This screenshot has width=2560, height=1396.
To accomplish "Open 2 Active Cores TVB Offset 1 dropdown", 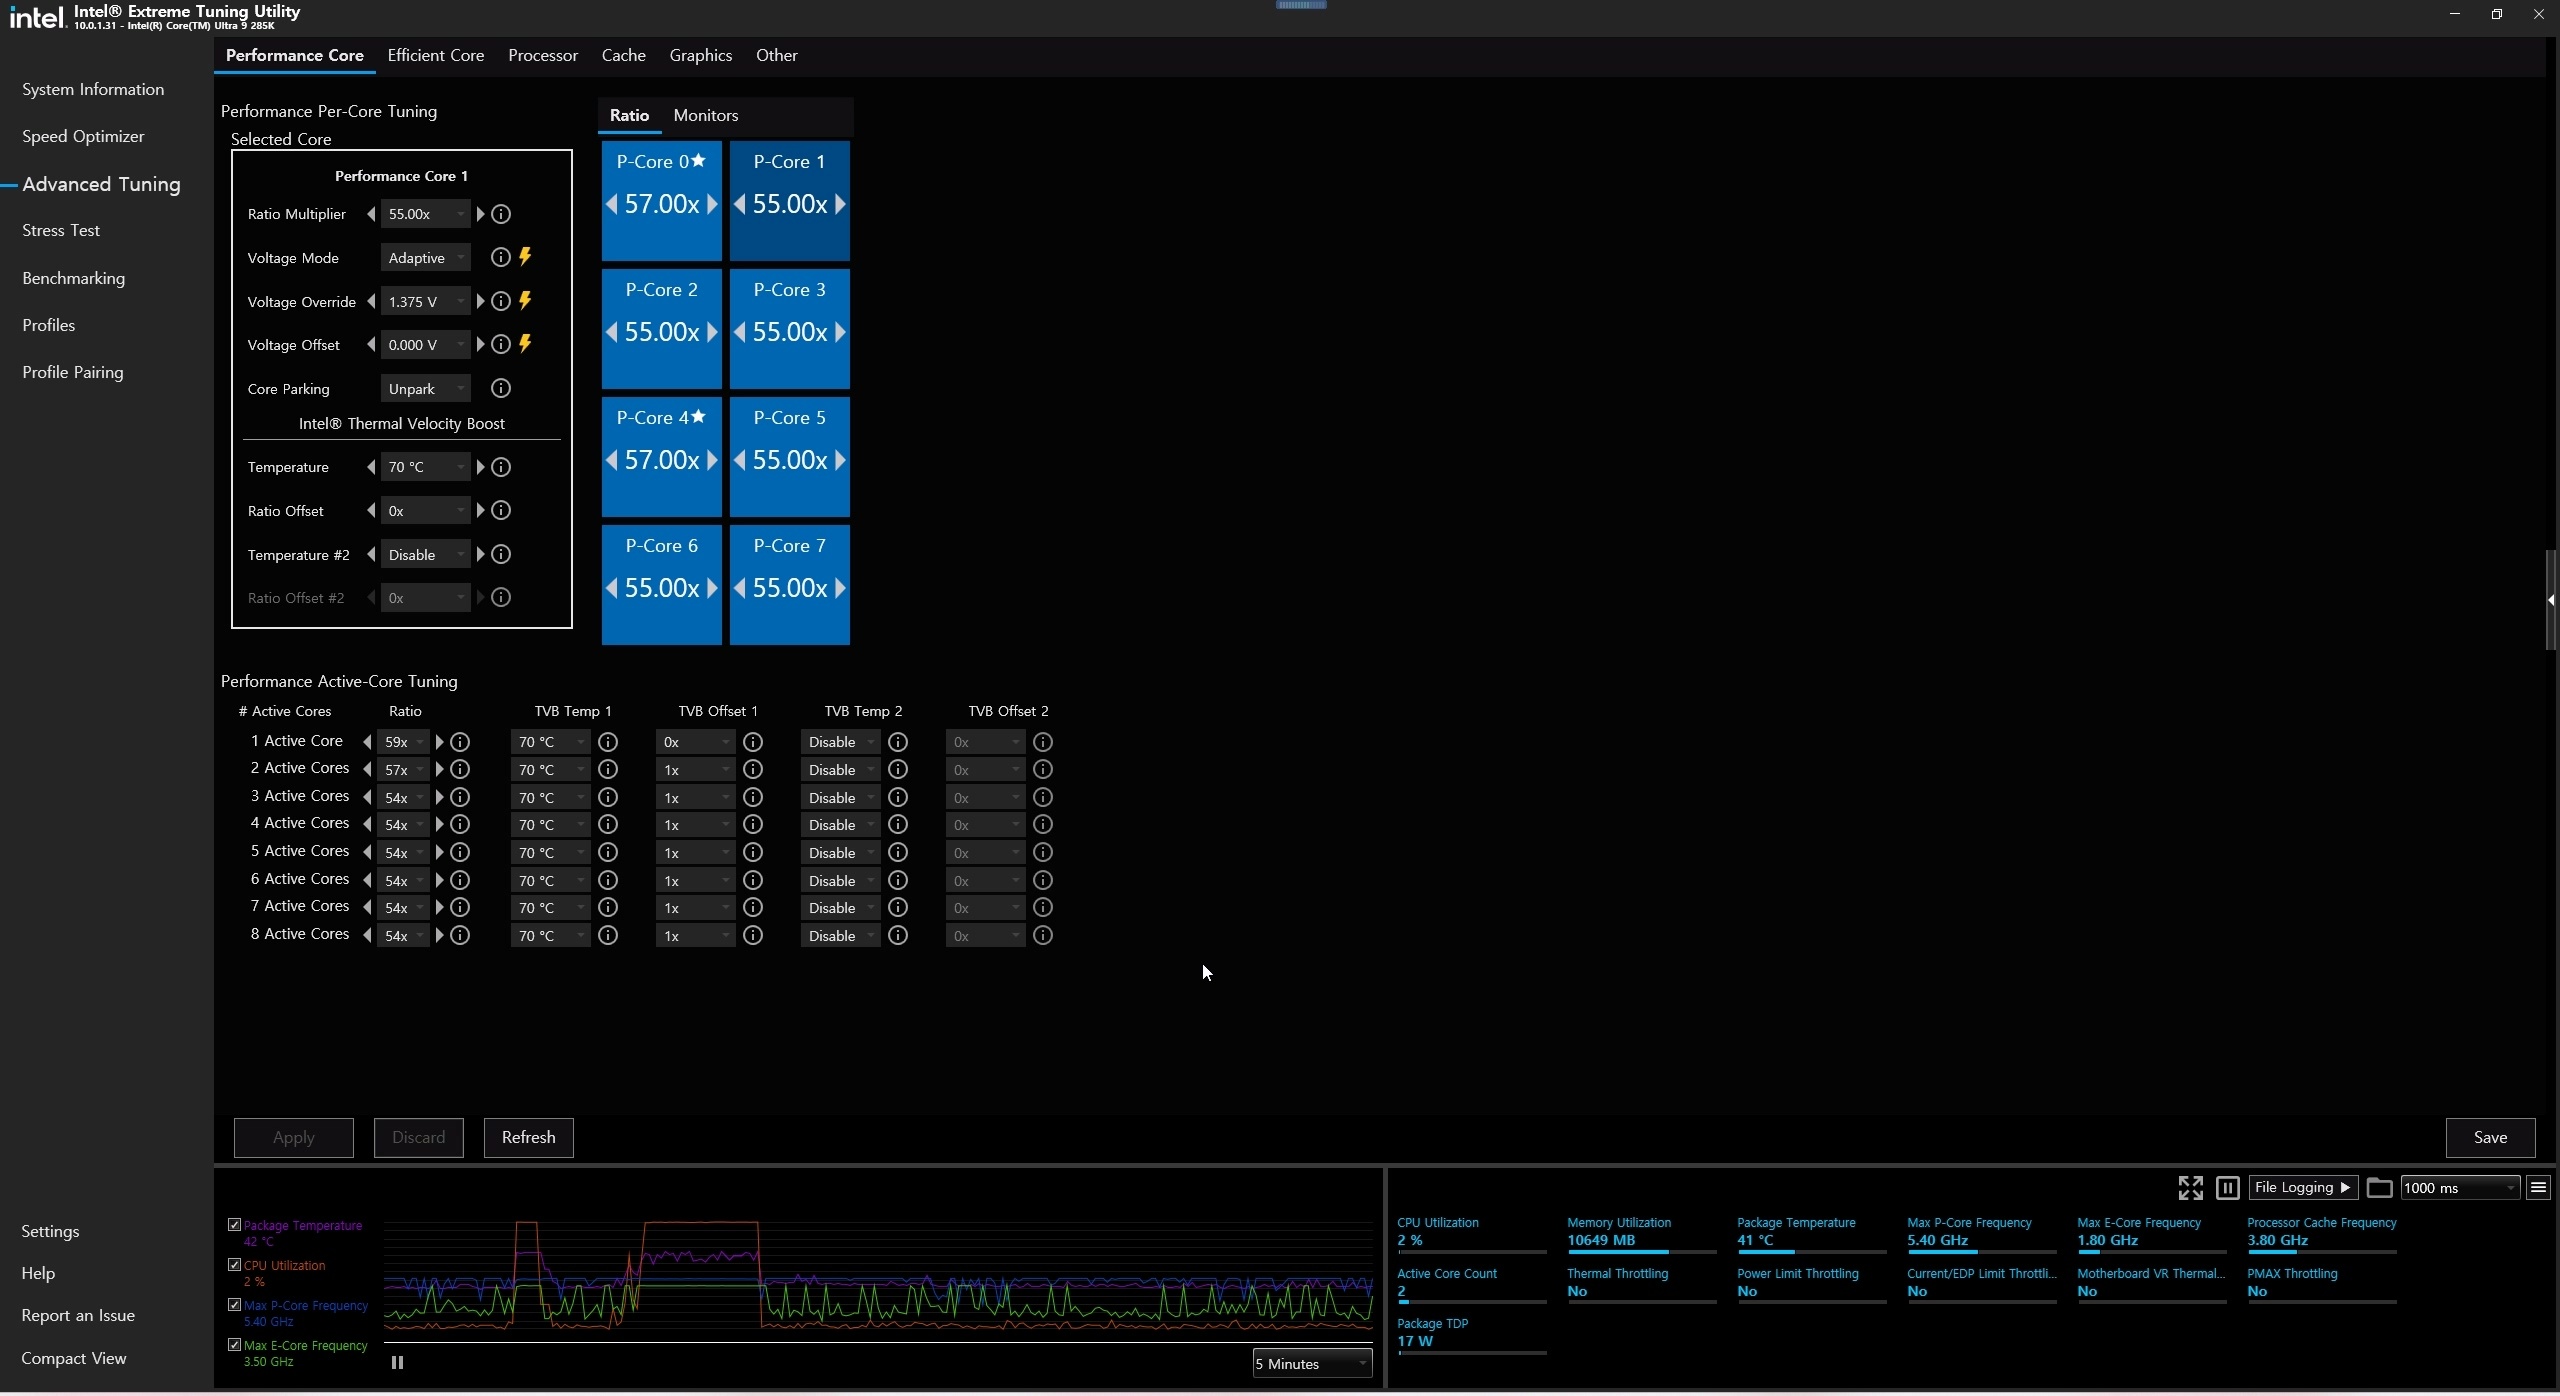I will [x=695, y=770].
